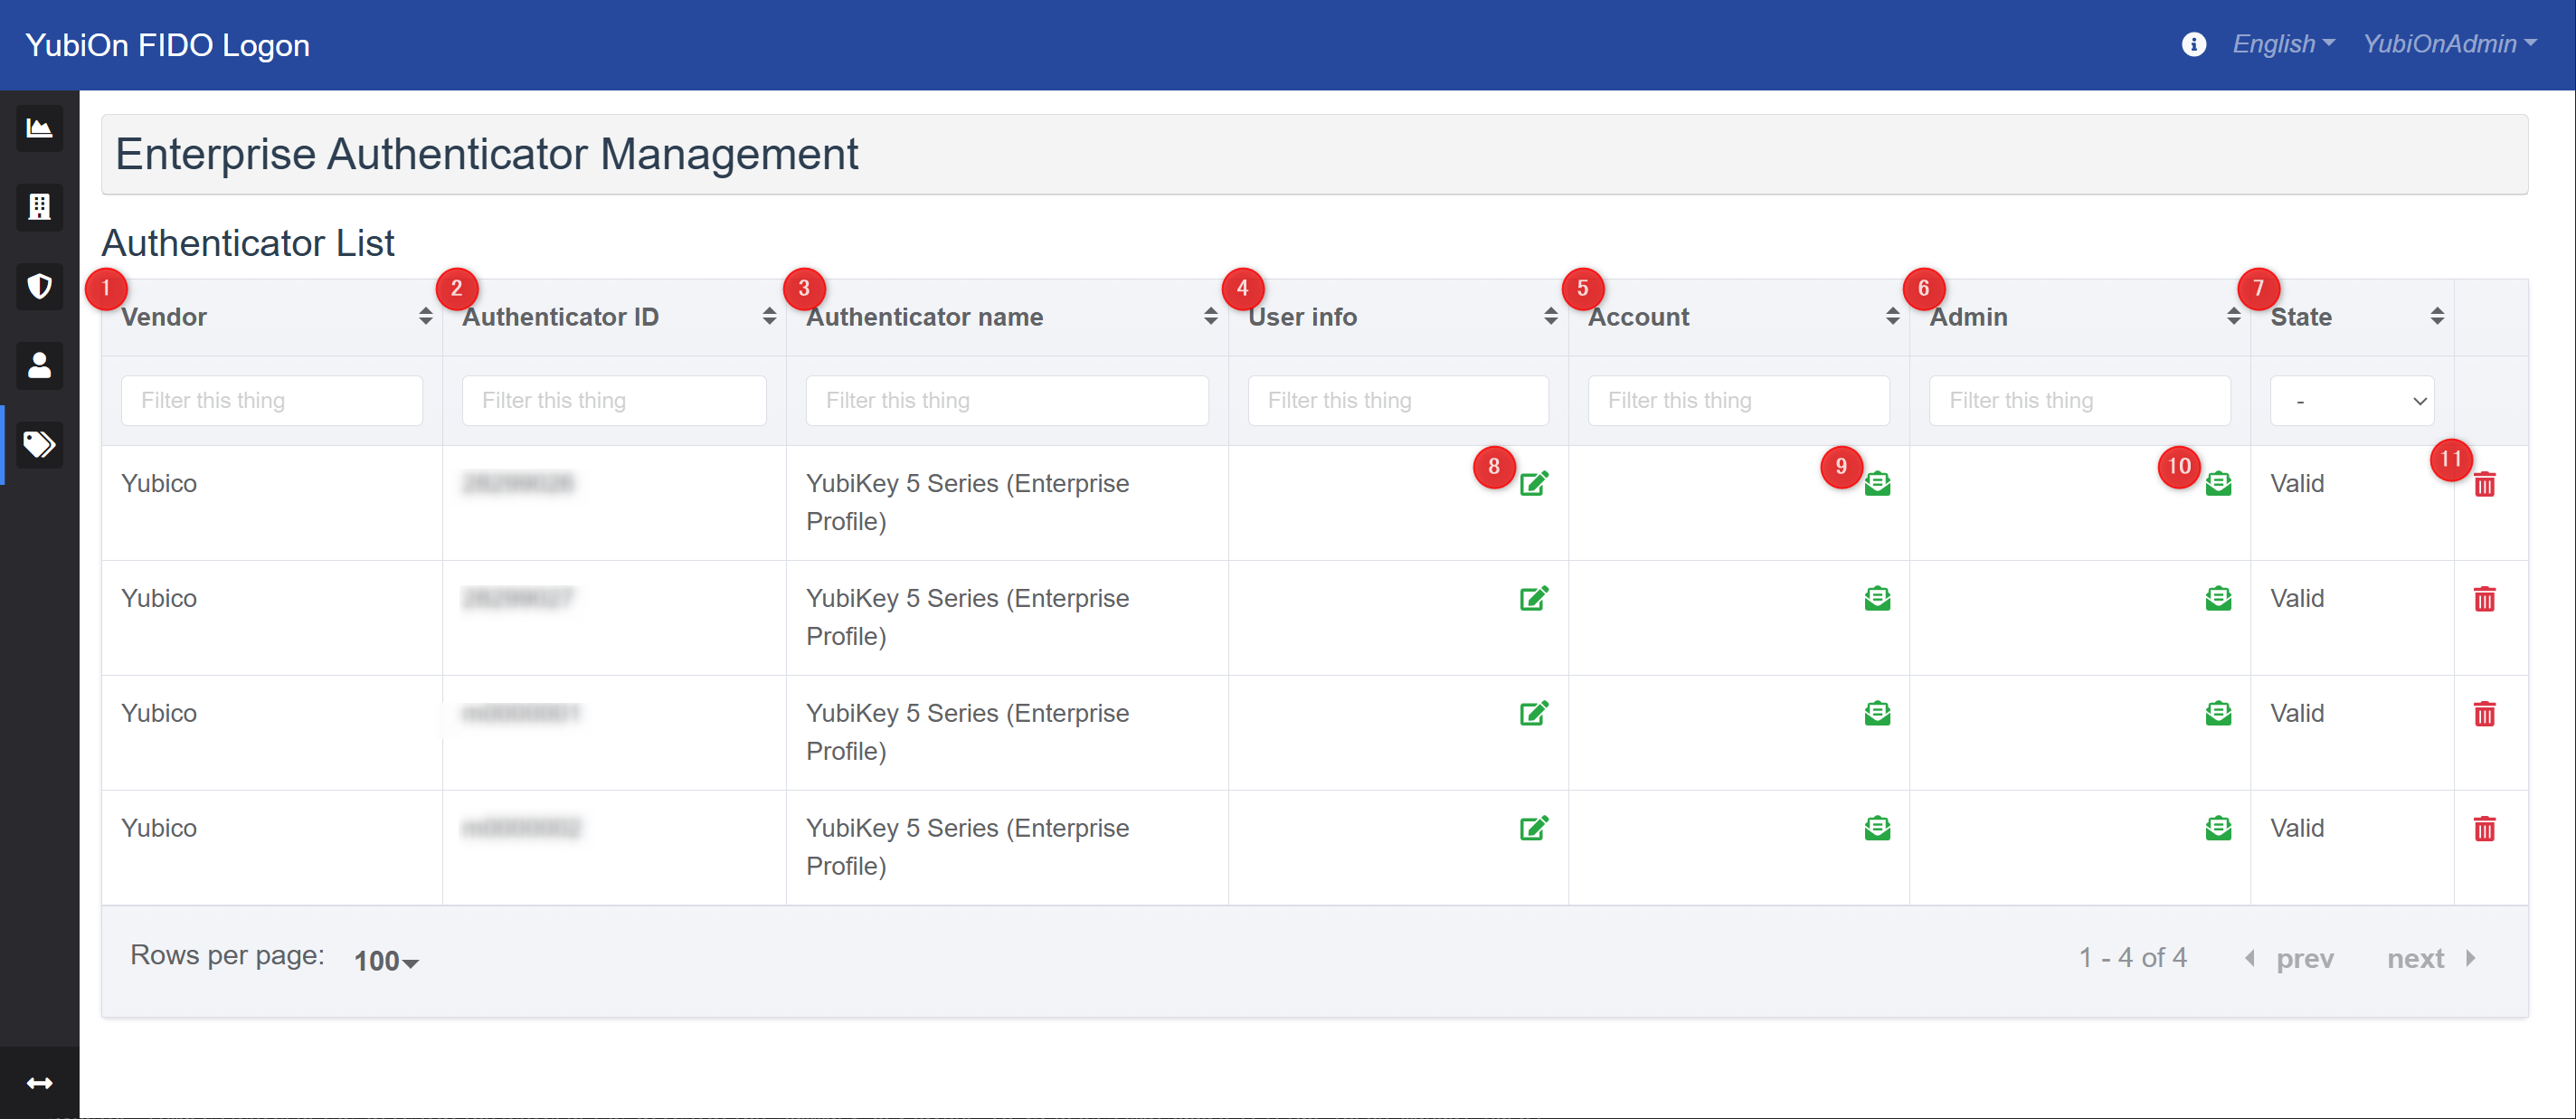Image resolution: width=2576 pixels, height=1119 pixels.
Task: Delete the second authenticator row
Action: [x=2484, y=599]
